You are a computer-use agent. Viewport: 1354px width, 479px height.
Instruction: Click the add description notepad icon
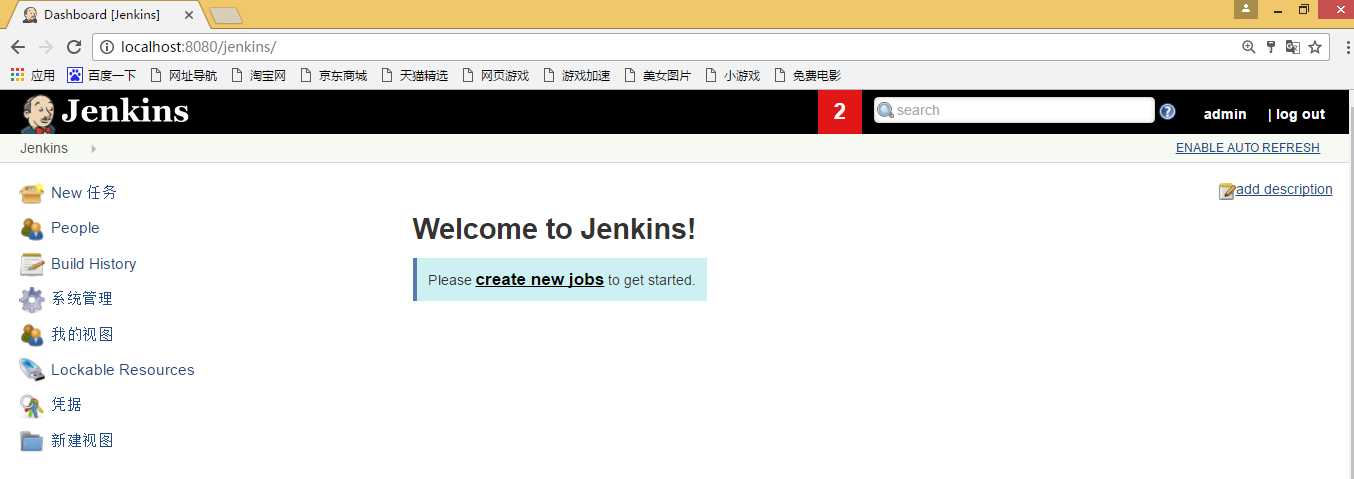1227,191
